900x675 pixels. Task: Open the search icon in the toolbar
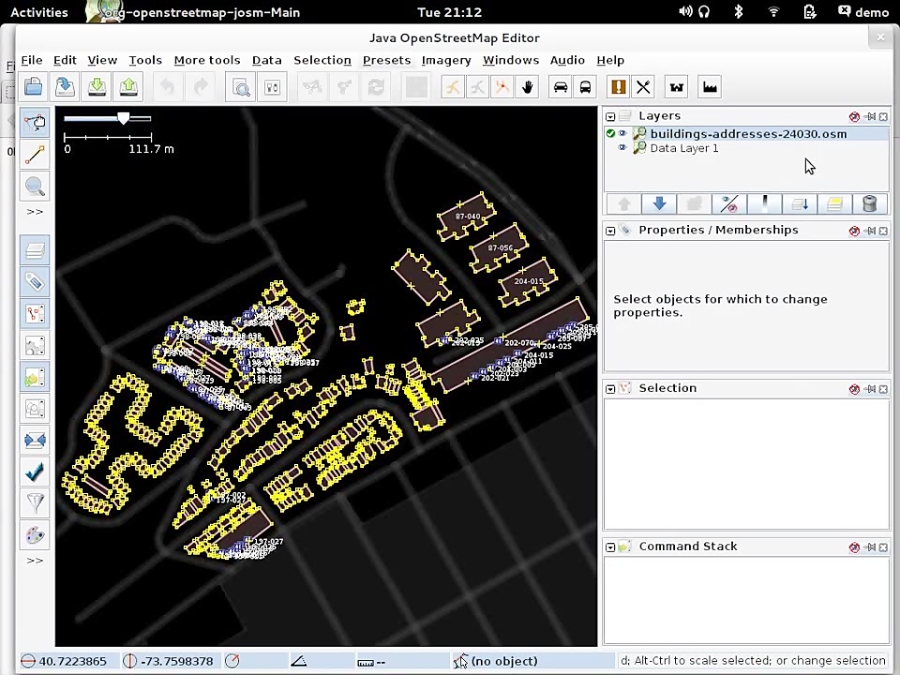point(241,87)
